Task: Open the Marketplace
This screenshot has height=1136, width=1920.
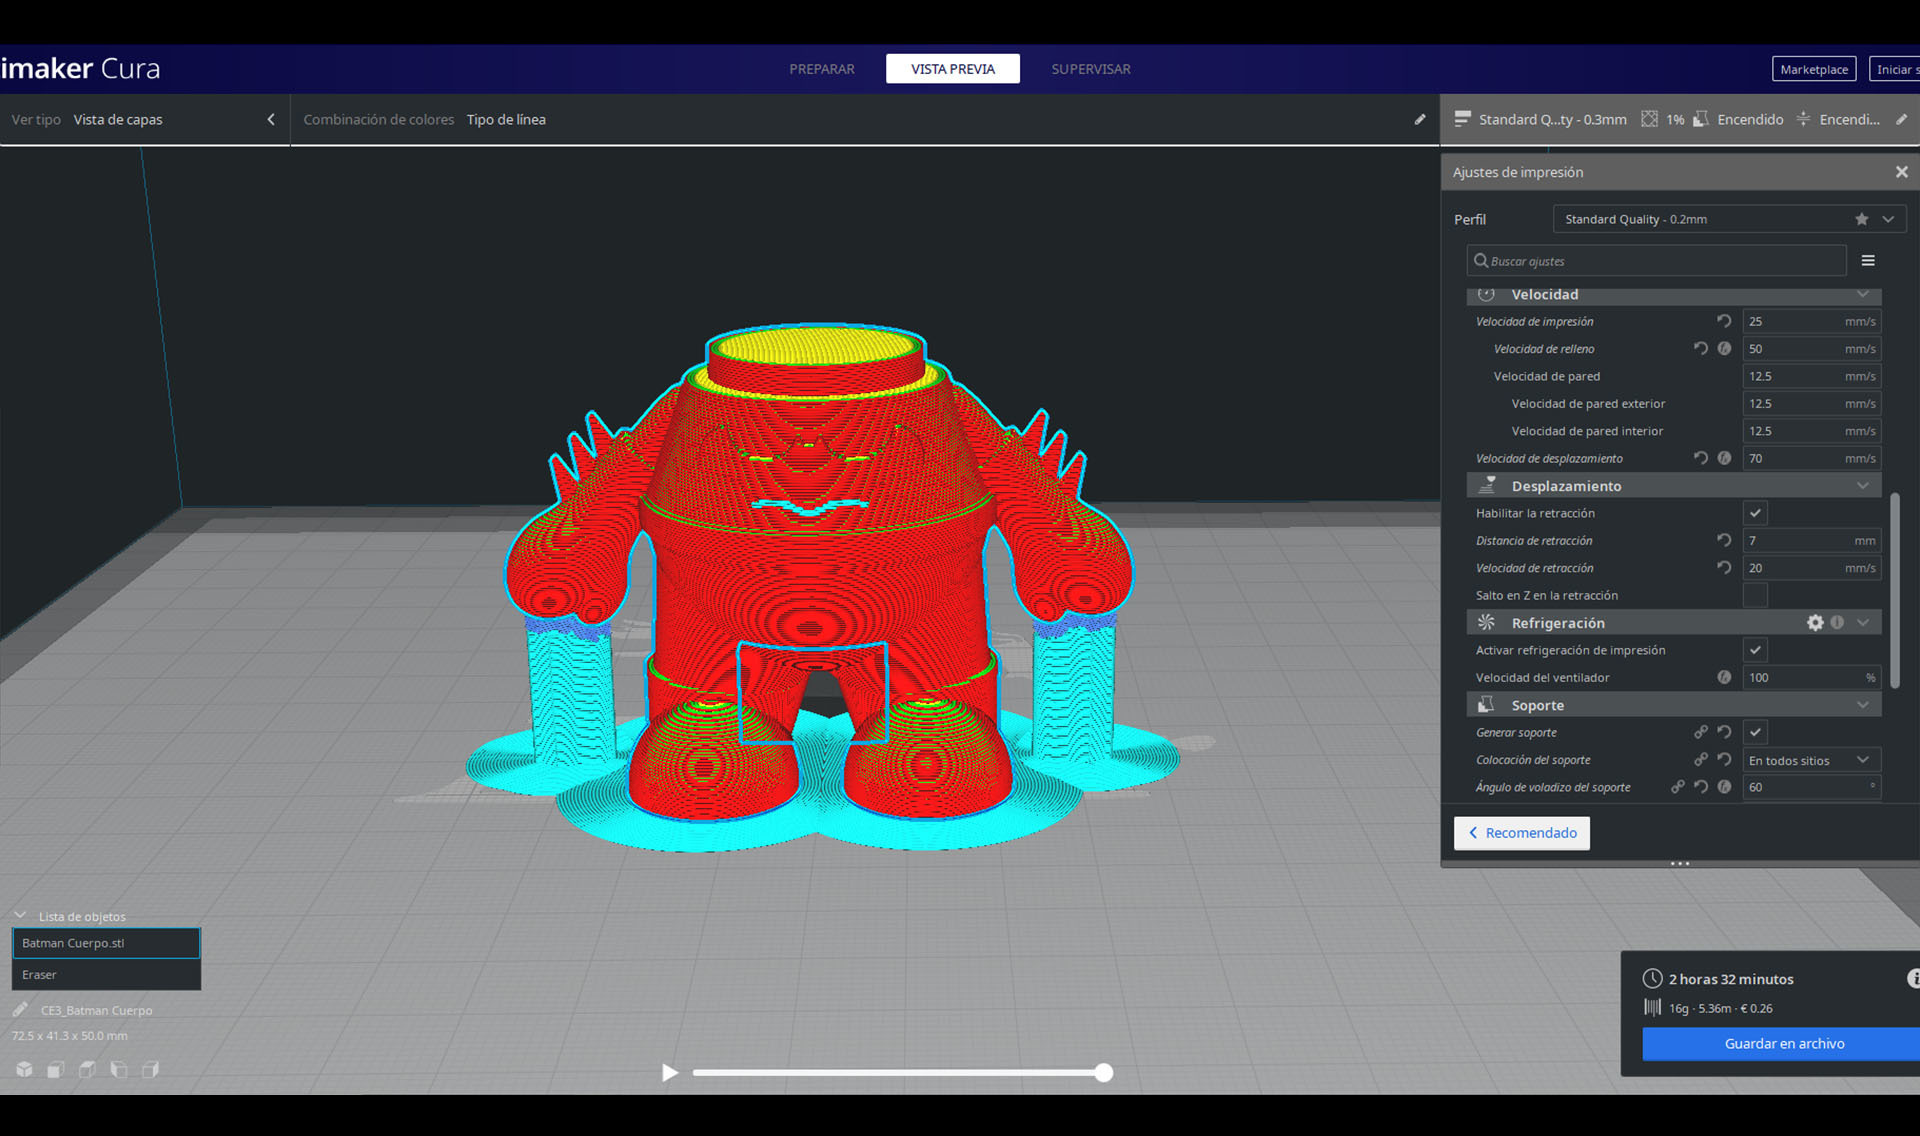Action: [x=1813, y=69]
